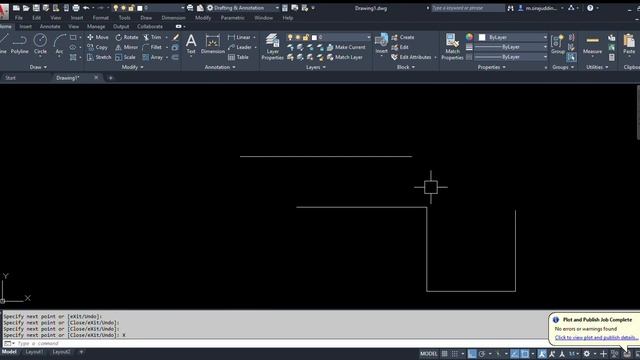
Task: Select the Arc draw tool
Action: click(60, 44)
